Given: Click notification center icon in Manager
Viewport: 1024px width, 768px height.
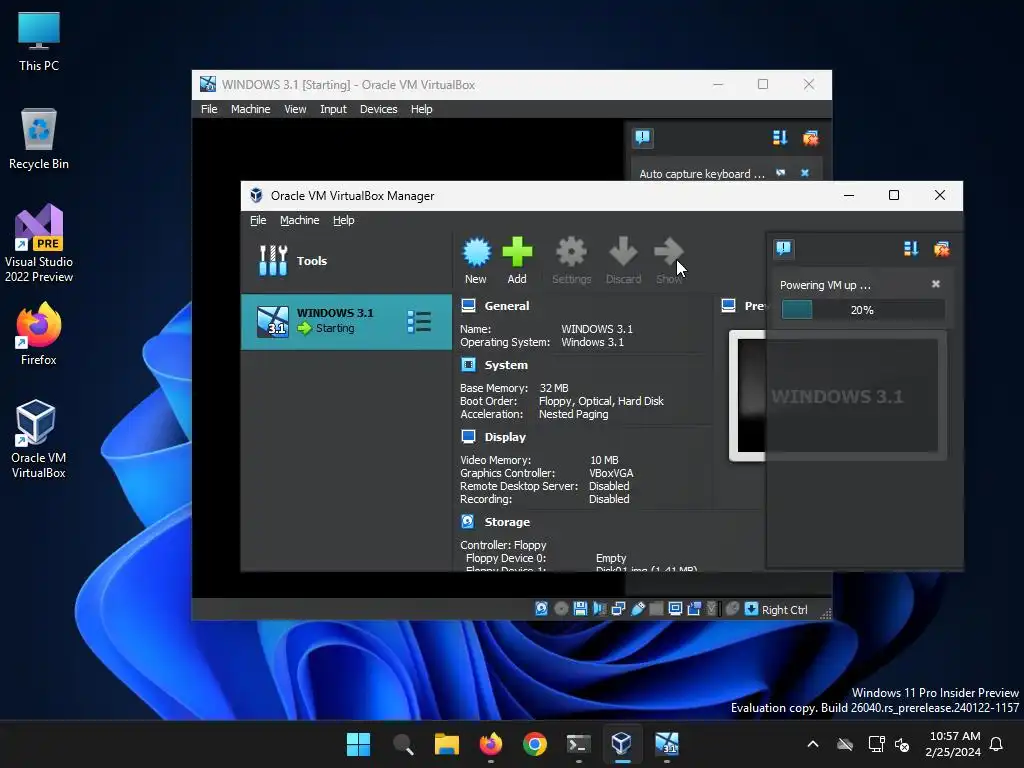Looking at the screenshot, I should pos(784,248).
